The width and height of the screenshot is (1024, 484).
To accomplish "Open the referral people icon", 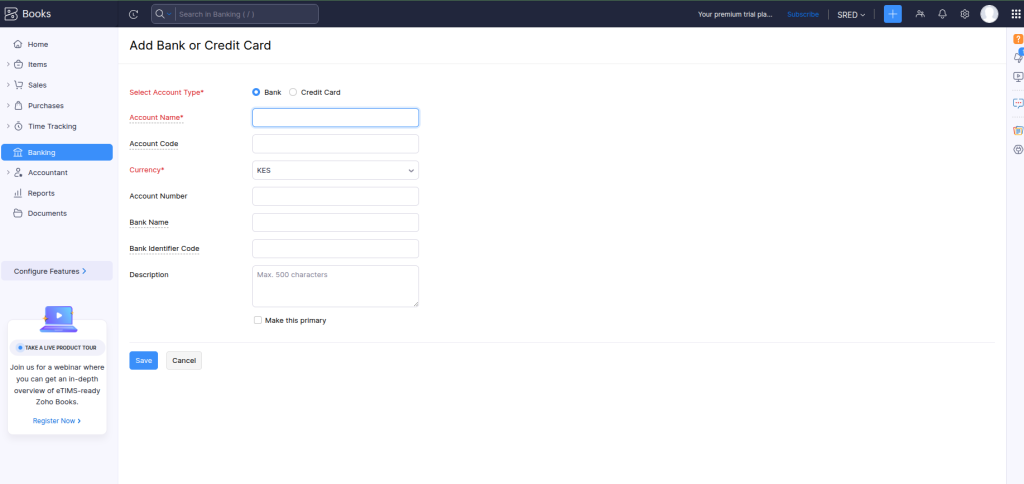I will click(920, 14).
